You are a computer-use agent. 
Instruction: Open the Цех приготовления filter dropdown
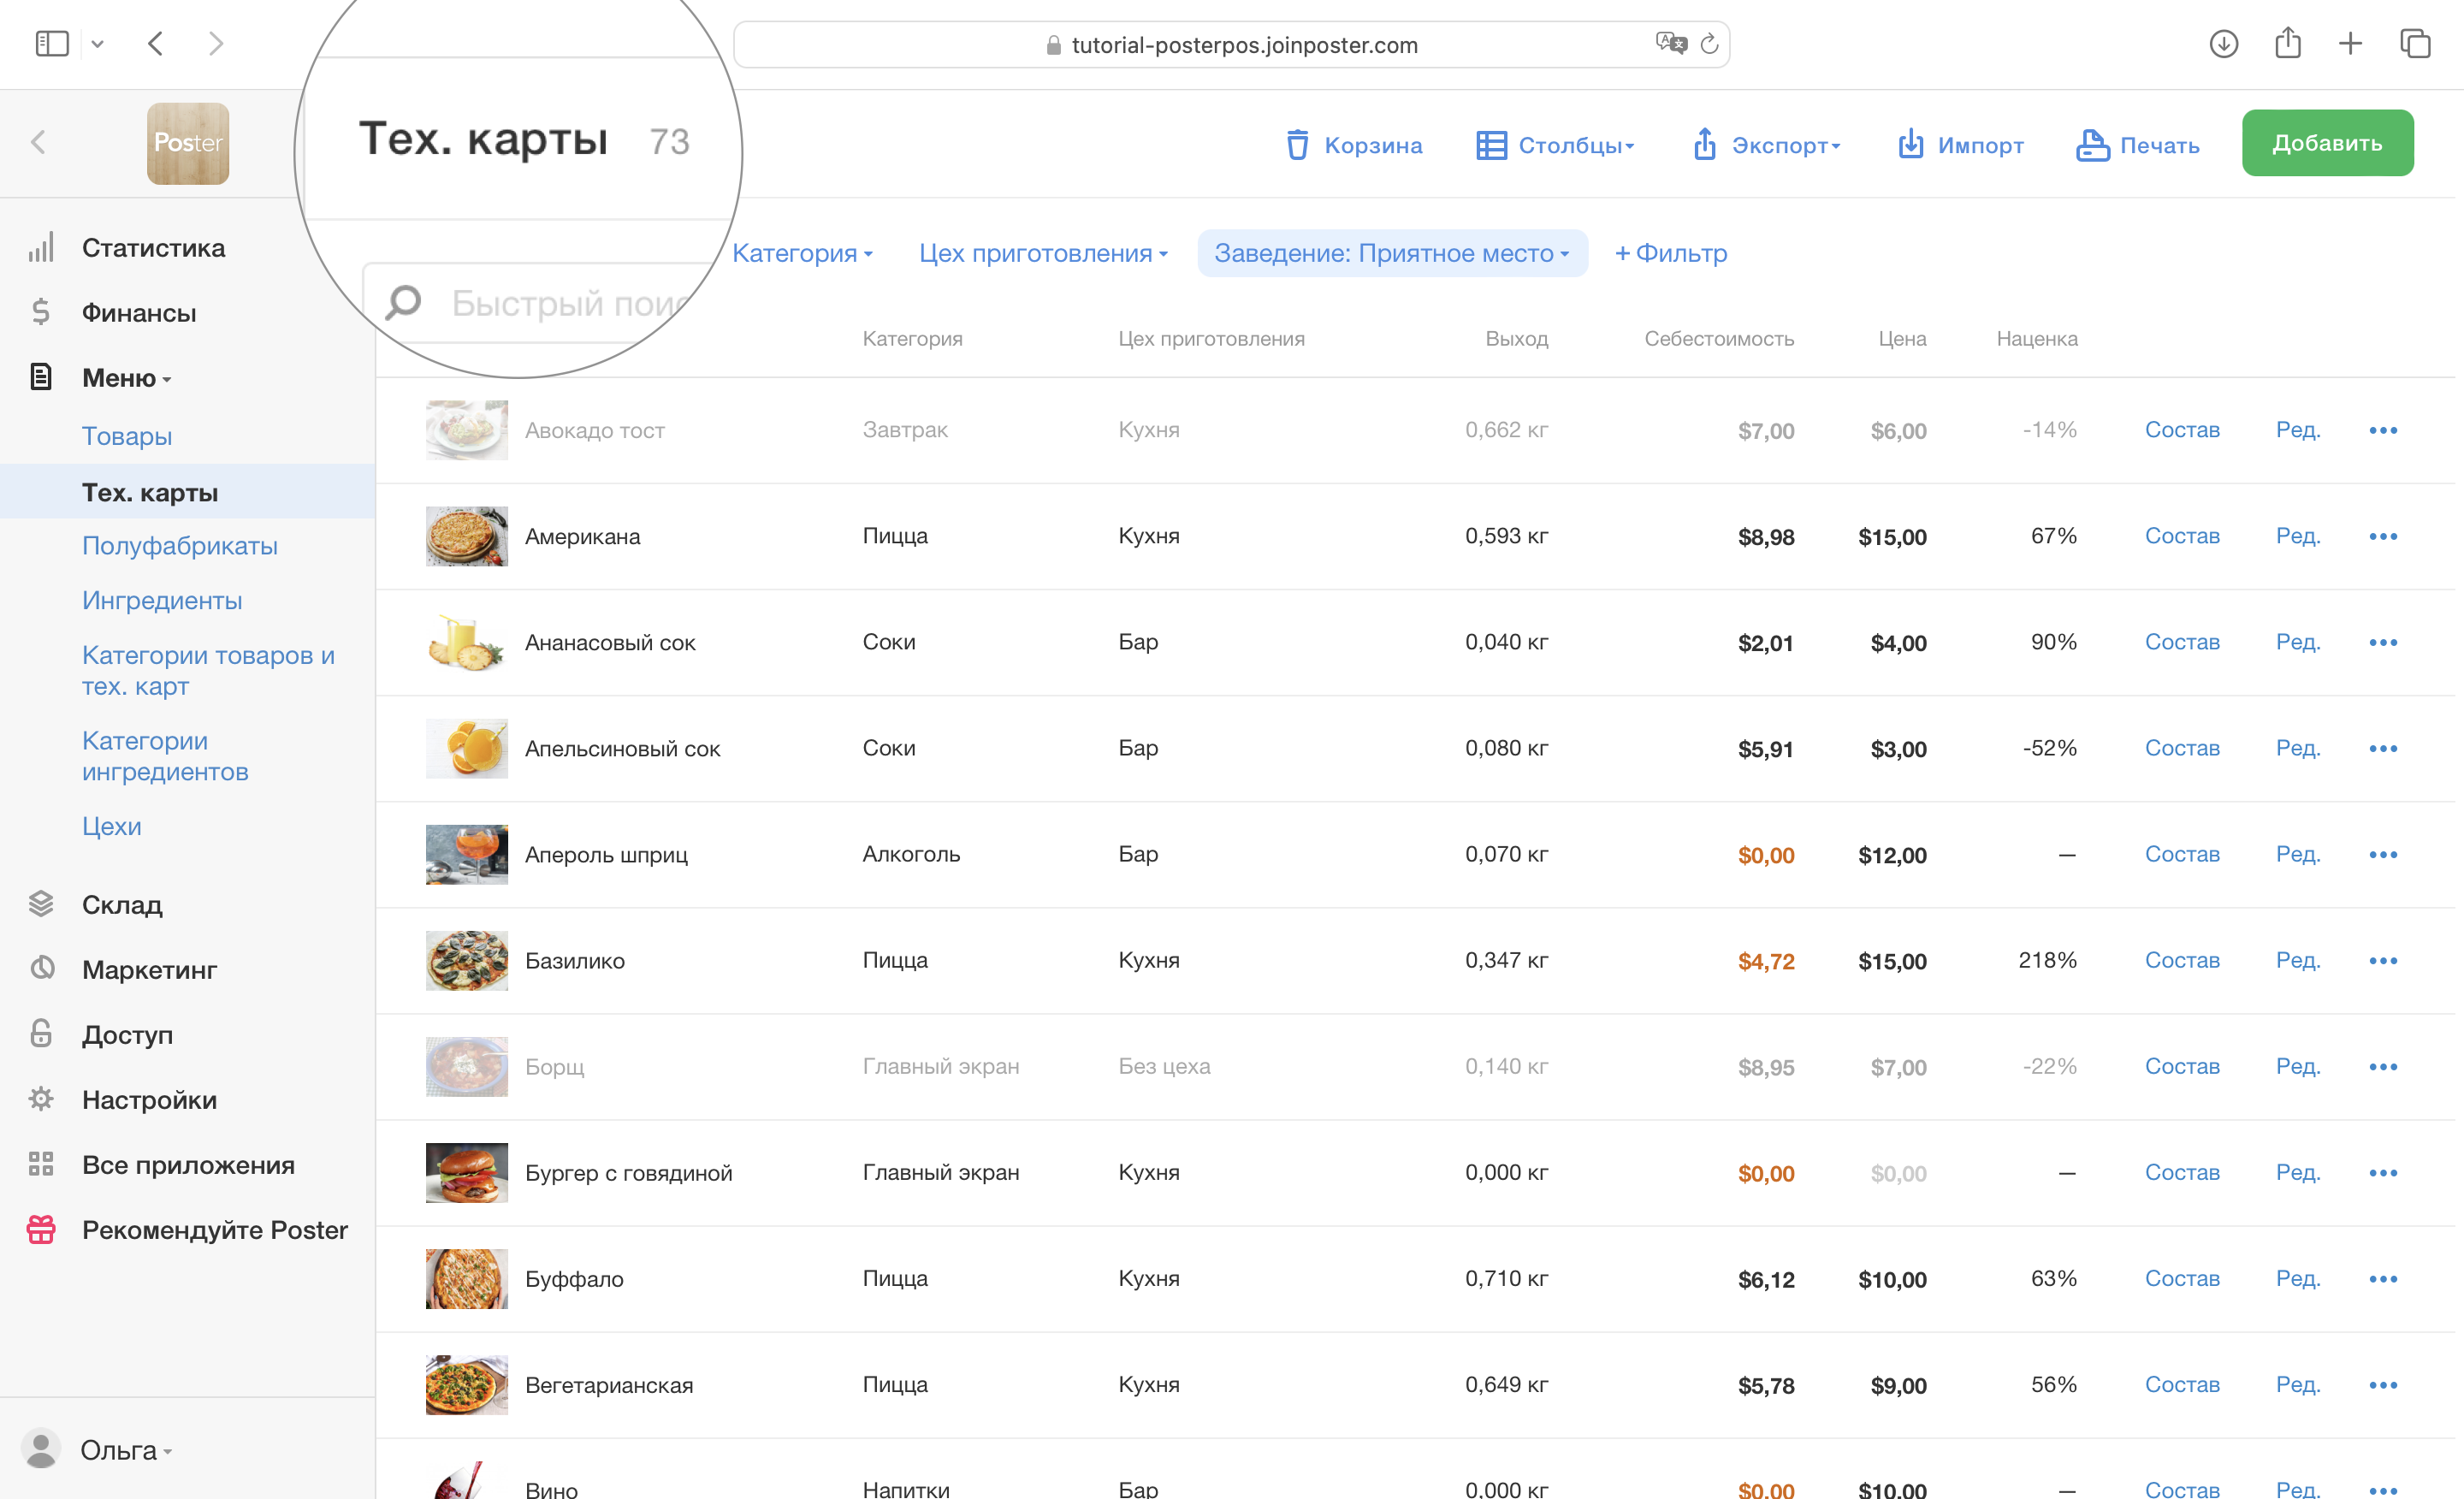tap(1043, 253)
